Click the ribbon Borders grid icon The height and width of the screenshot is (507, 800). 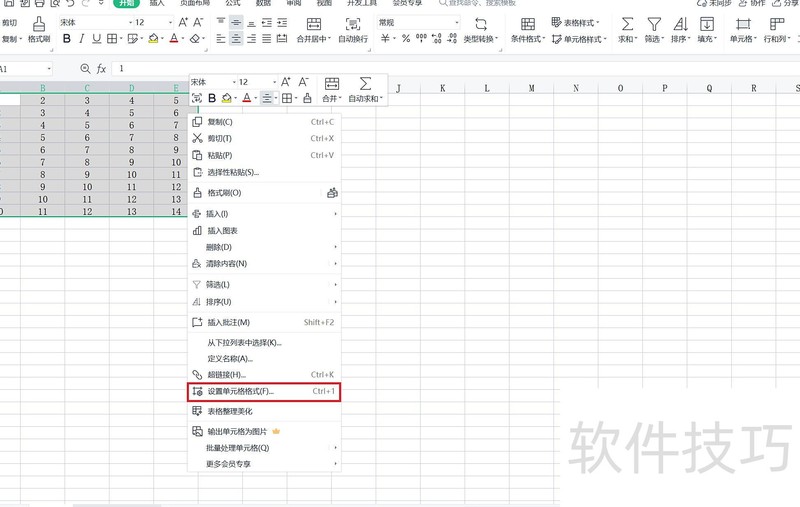[111, 39]
